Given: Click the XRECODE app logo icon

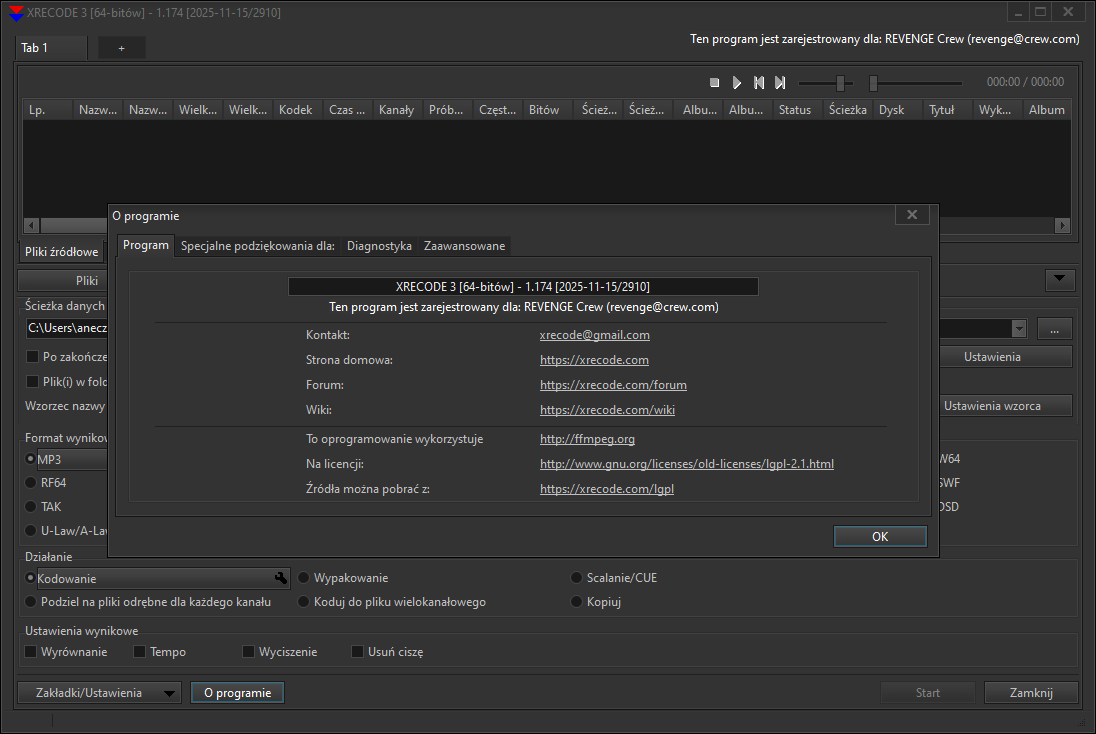Looking at the screenshot, I should click(15, 13).
